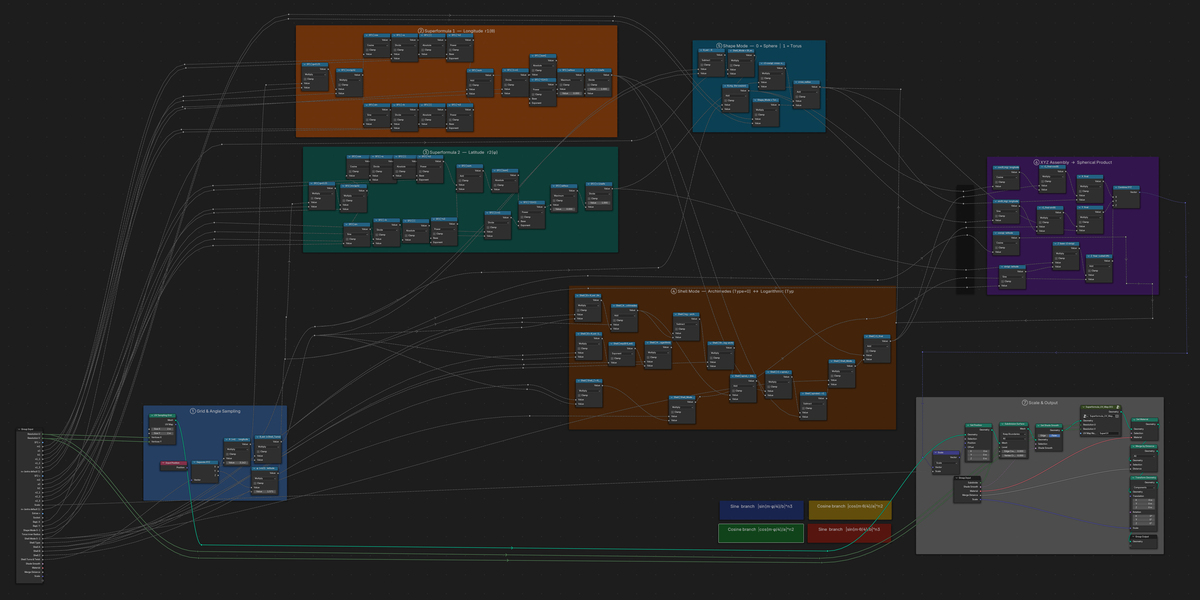
Task: Select the Scale & Output frame title
Action: 1040,402
